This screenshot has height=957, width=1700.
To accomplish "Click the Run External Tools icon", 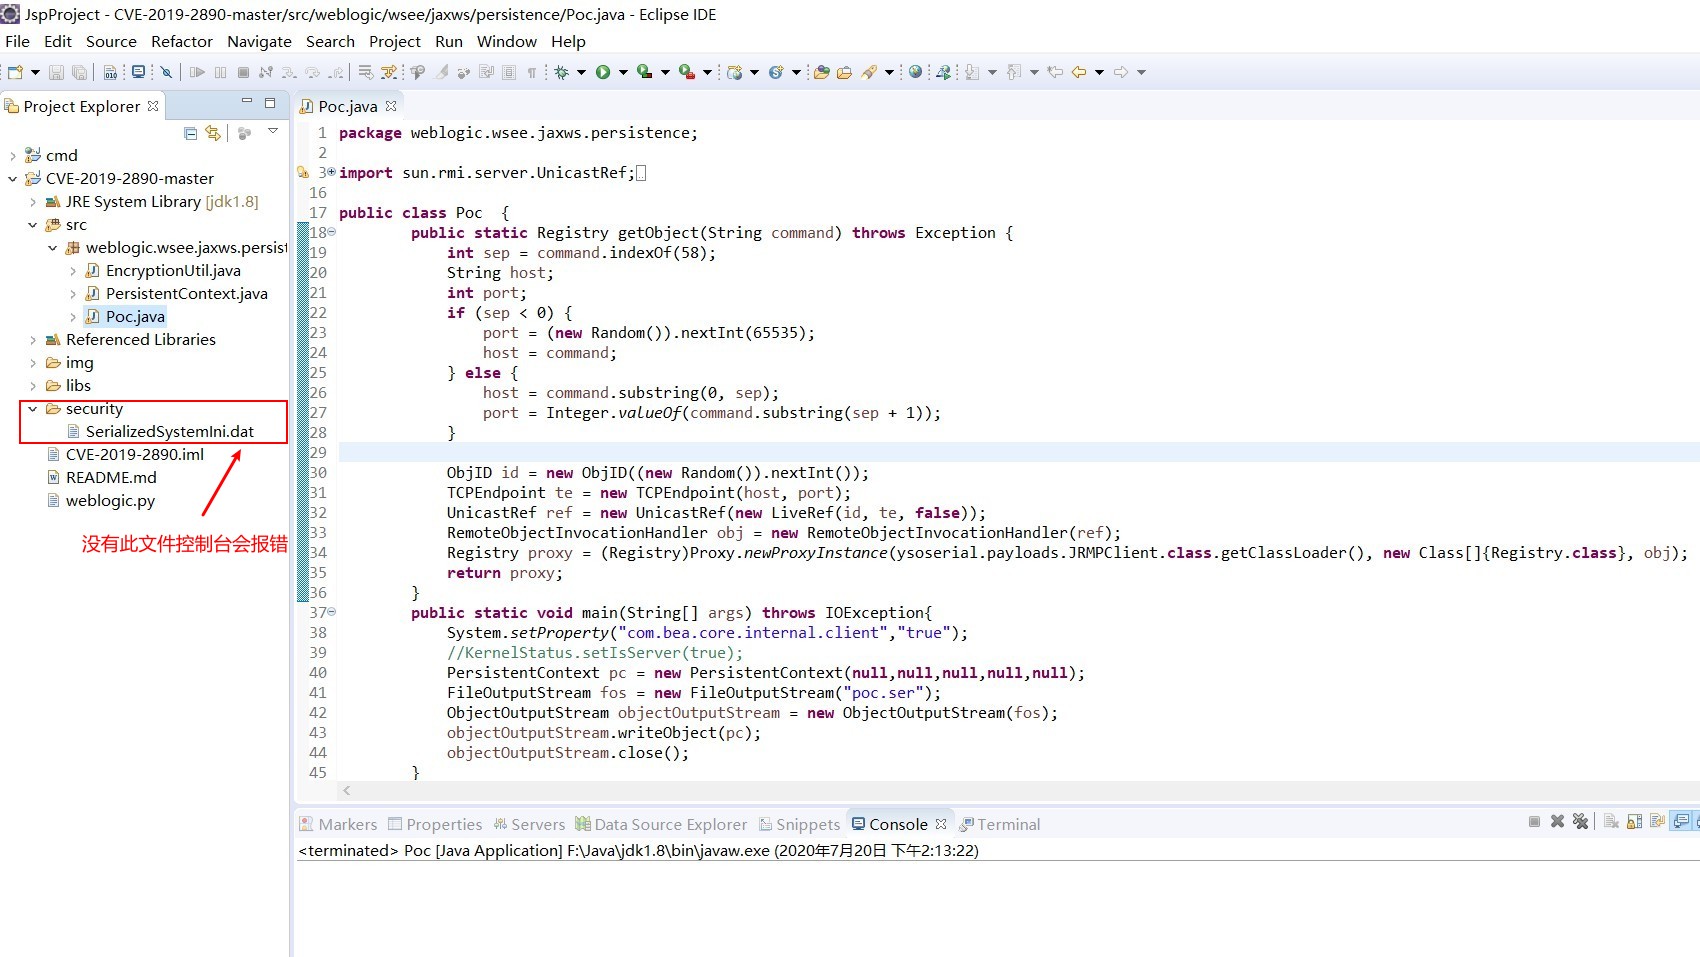I will coord(687,72).
